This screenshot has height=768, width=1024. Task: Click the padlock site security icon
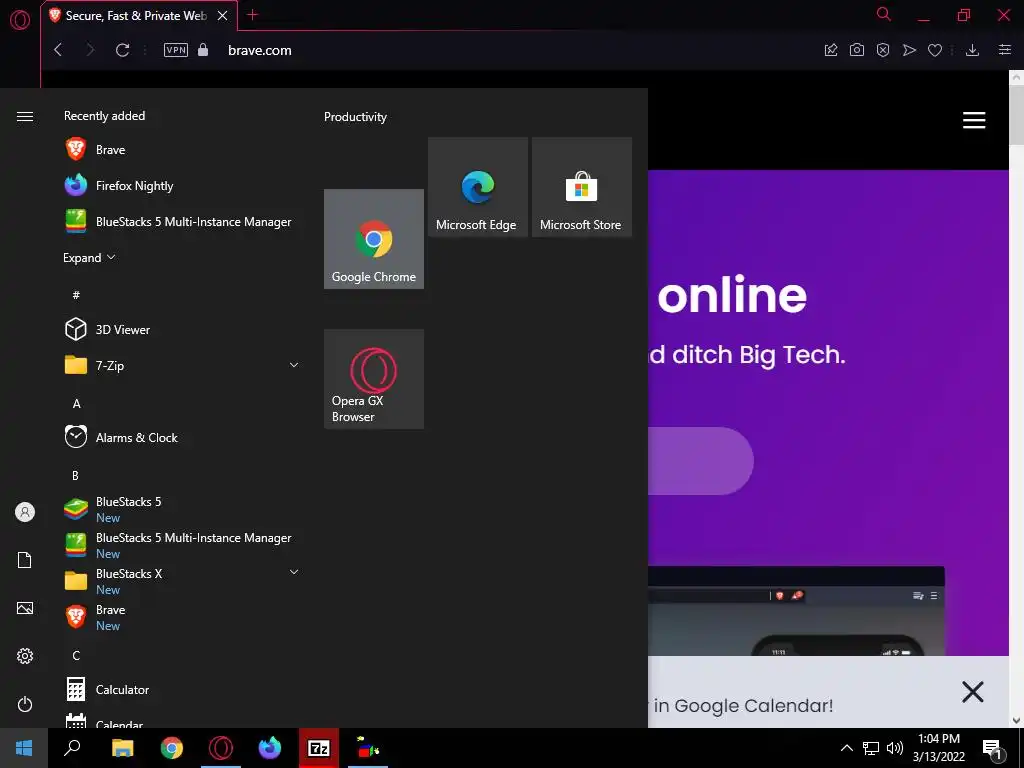pyautogui.click(x=203, y=50)
